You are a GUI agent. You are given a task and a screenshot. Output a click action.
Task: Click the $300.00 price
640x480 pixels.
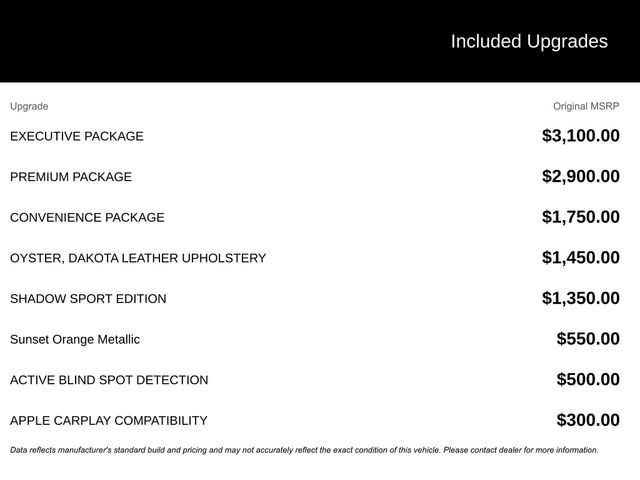[x=588, y=421]
